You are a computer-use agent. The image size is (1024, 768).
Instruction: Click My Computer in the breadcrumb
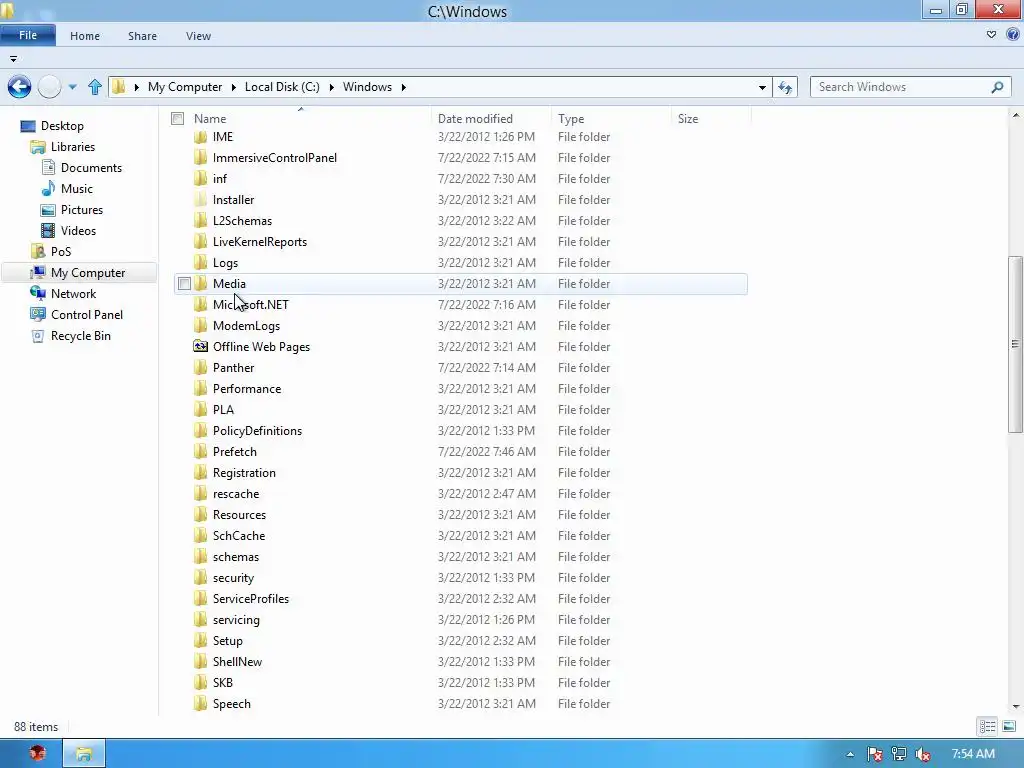tap(185, 87)
